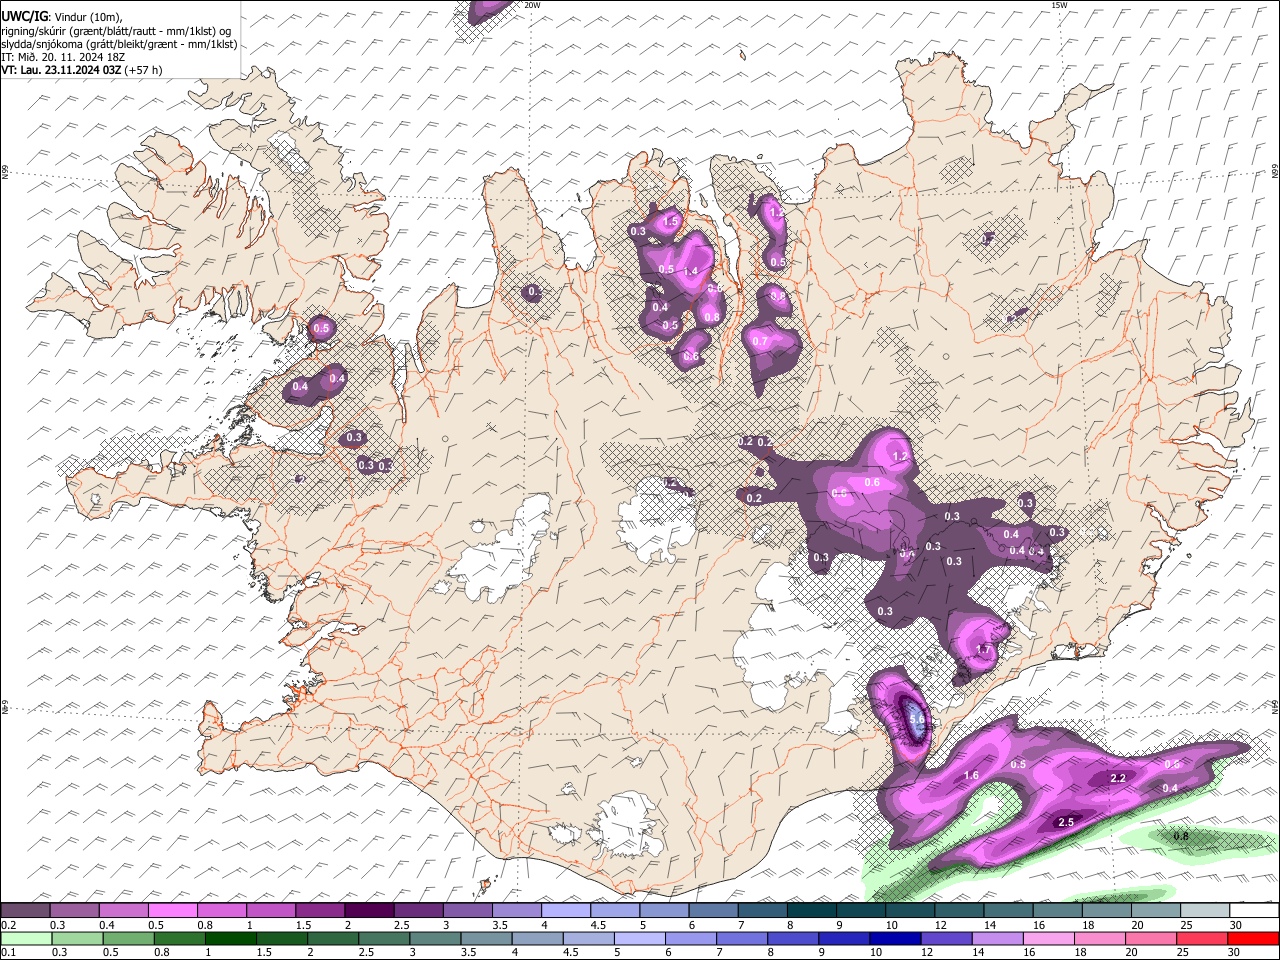1280x960 pixels.
Task: Click the 'IT: Mið. 20. 11. 2024 18Z' line
Action: [x=63, y=57]
